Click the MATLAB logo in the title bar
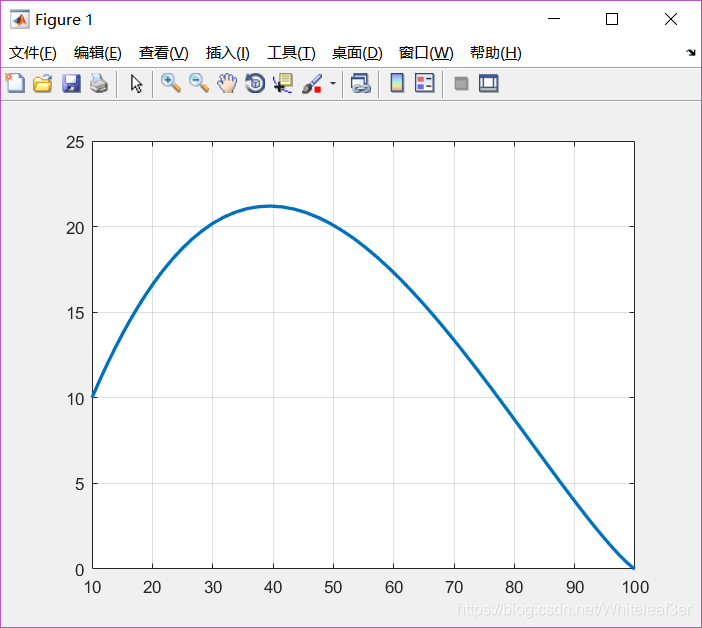 click(20, 19)
